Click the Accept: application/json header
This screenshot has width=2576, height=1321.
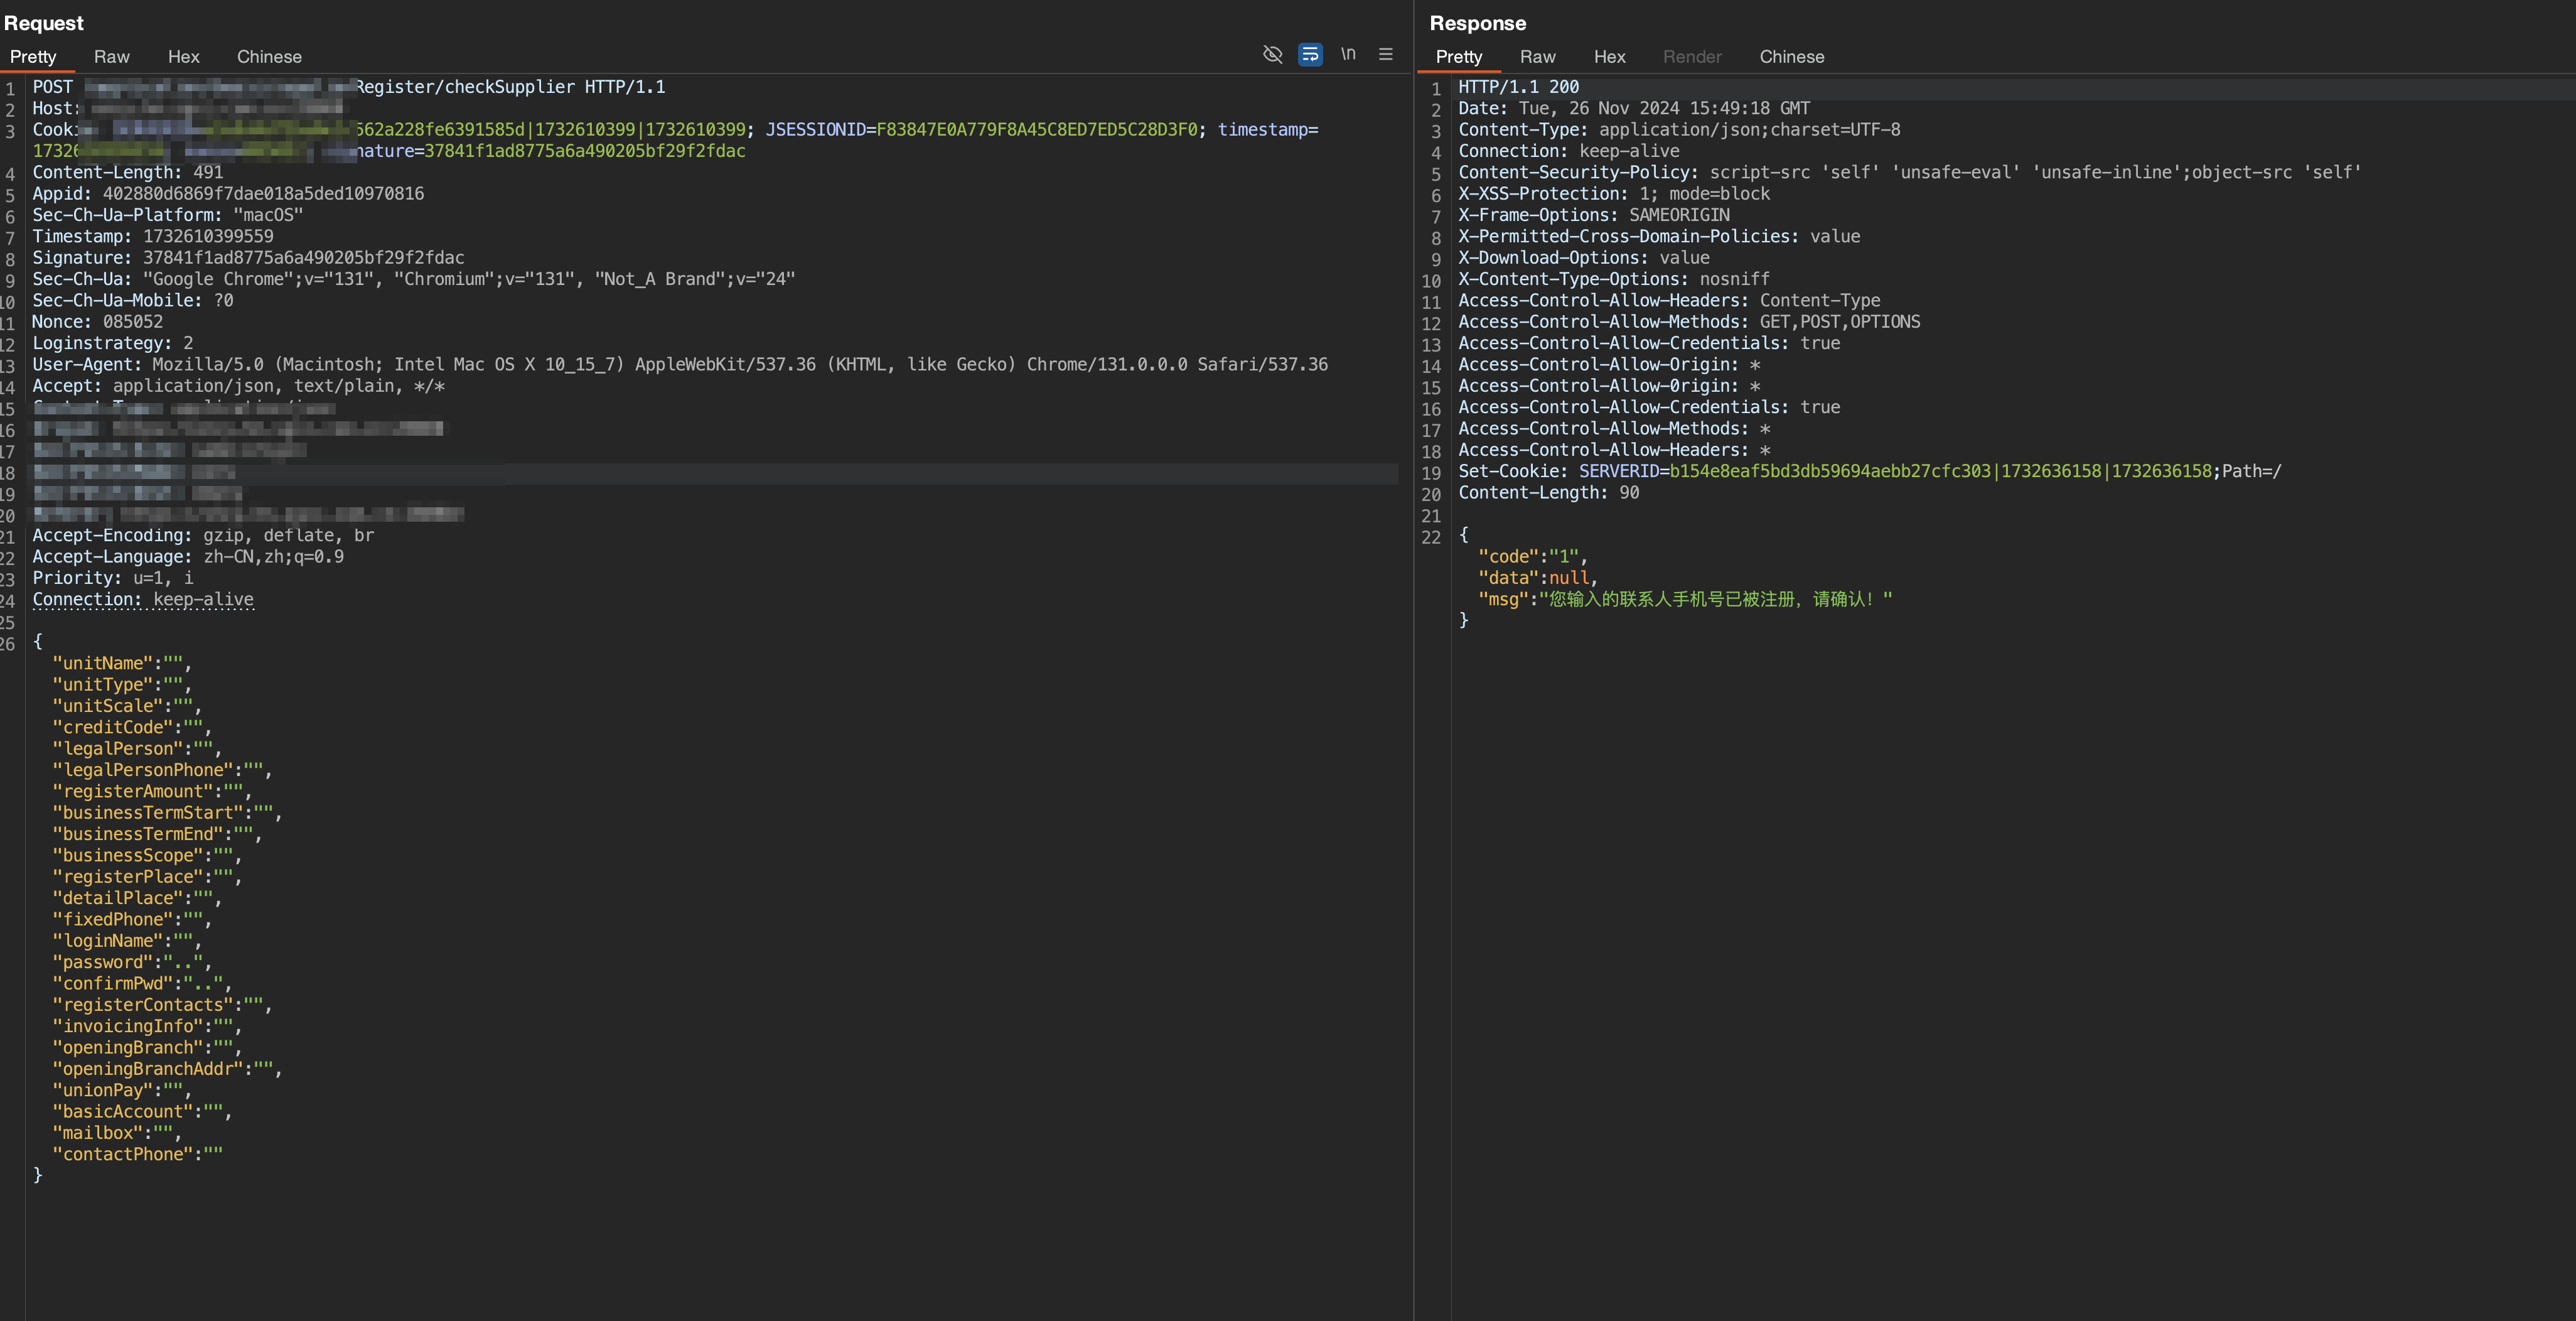pos(239,386)
